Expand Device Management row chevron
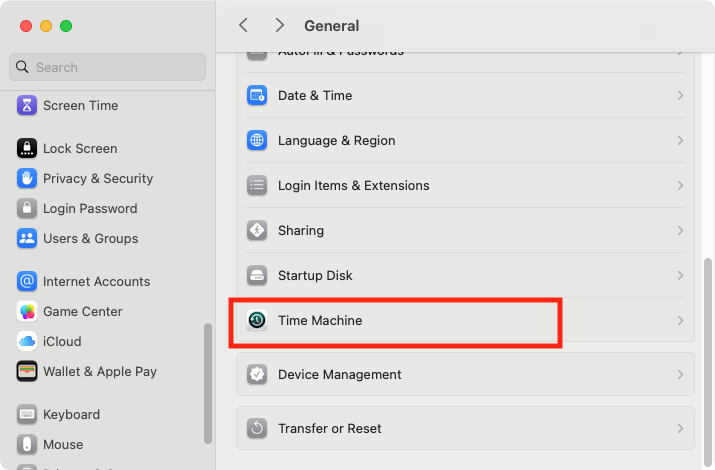The image size is (715, 470). tap(680, 374)
